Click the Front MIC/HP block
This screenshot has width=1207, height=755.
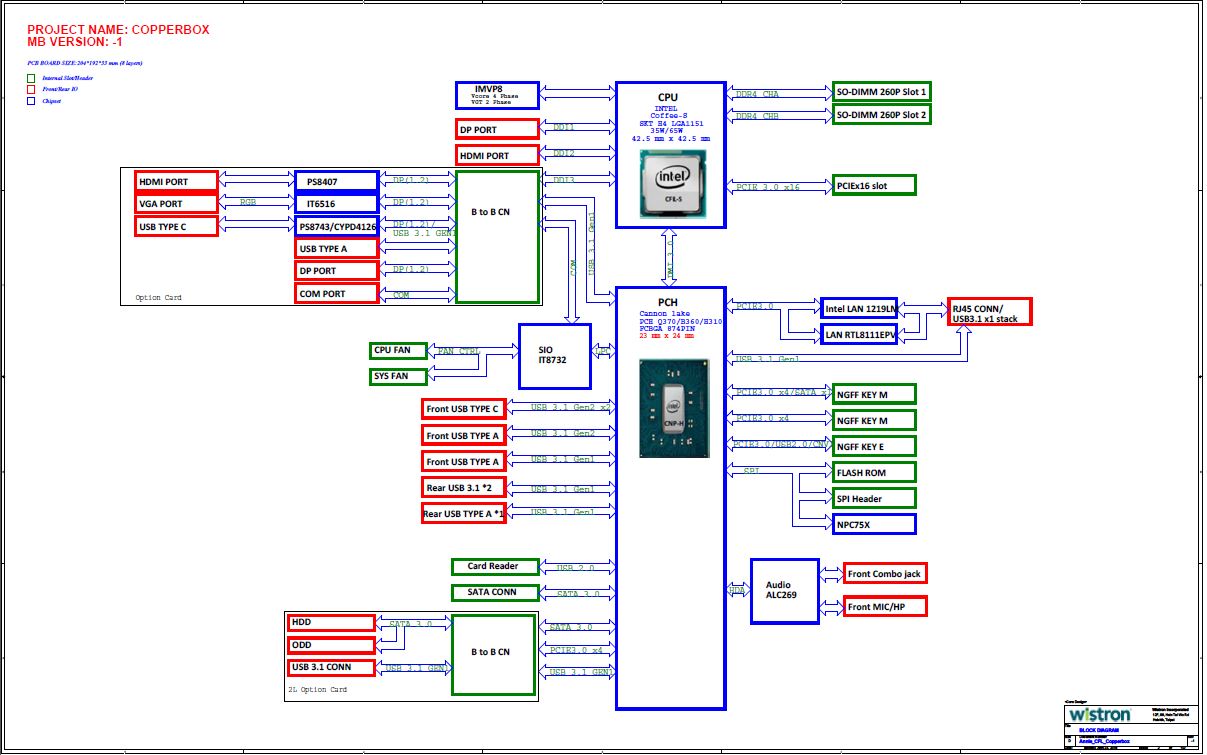click(x=885, y=605)
